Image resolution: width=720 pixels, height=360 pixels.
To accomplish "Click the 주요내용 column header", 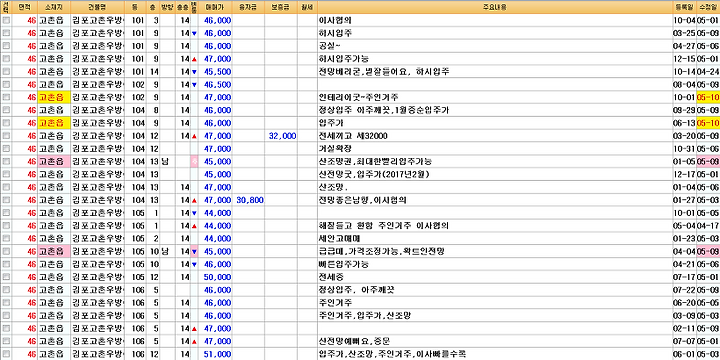I will pos(494,7).
